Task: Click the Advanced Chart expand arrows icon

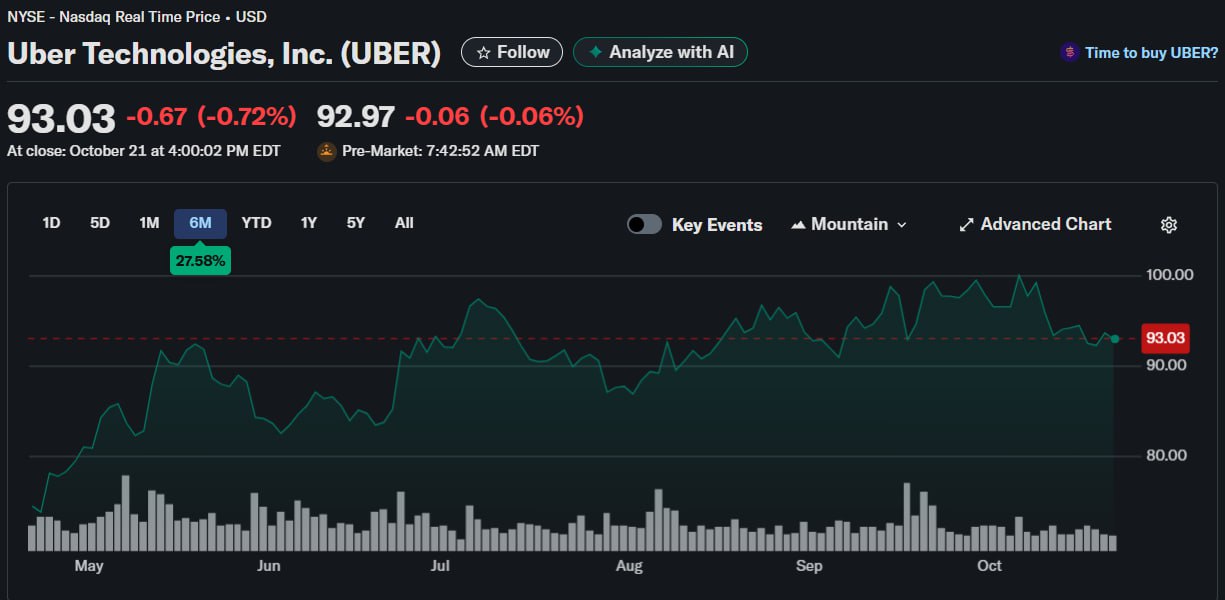Action: 966,225
